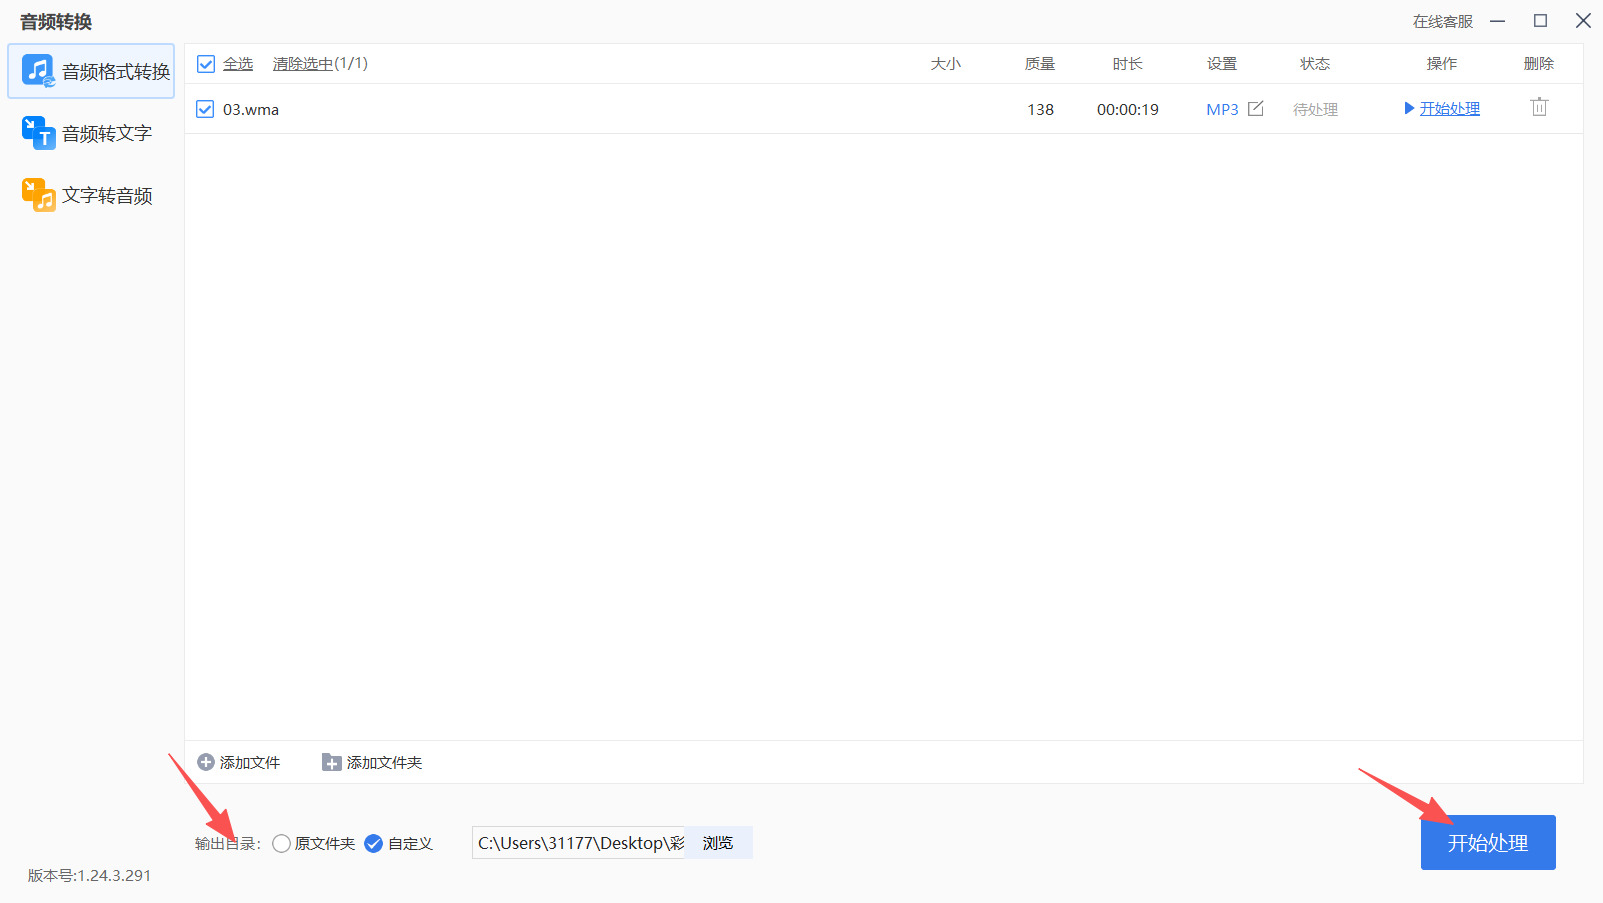Click the 待处理 status text
Image resolution: width=1603 pixels, height=903 pixels.
[x=1316, y=109]
